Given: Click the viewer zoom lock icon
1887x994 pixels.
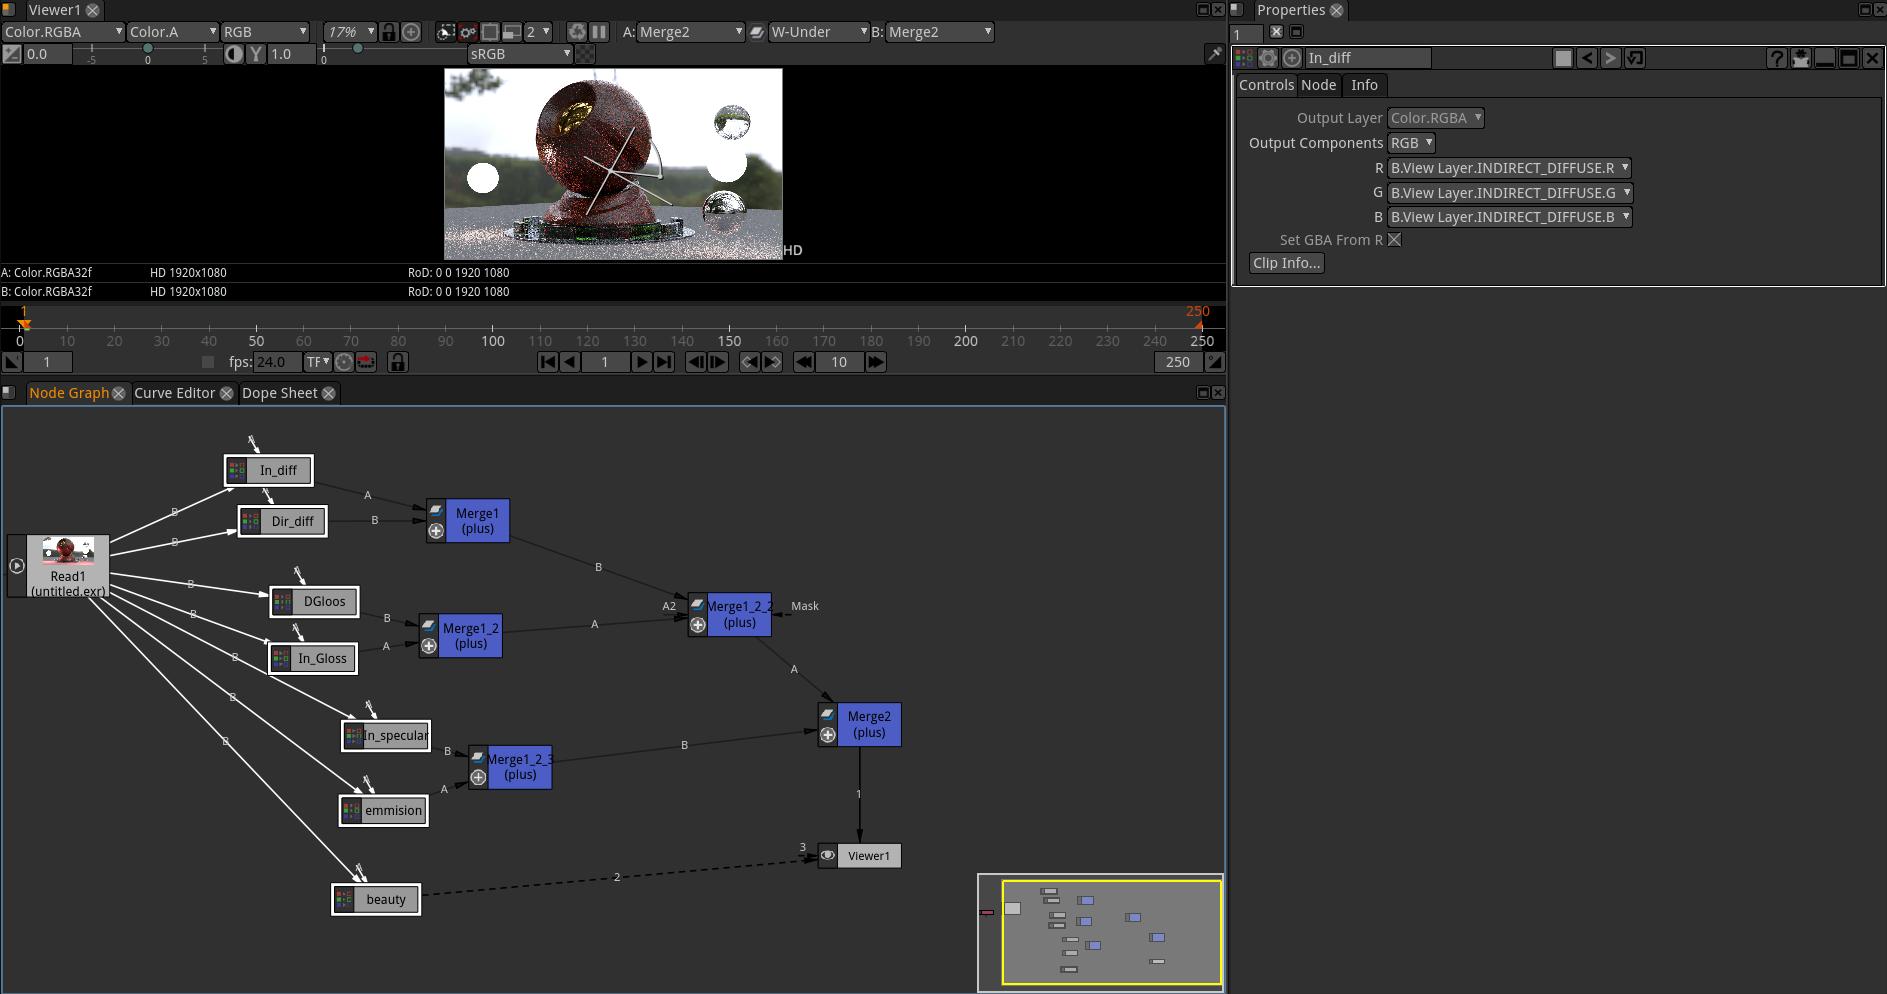Looking at the screenshot, I should coord(388,32).
